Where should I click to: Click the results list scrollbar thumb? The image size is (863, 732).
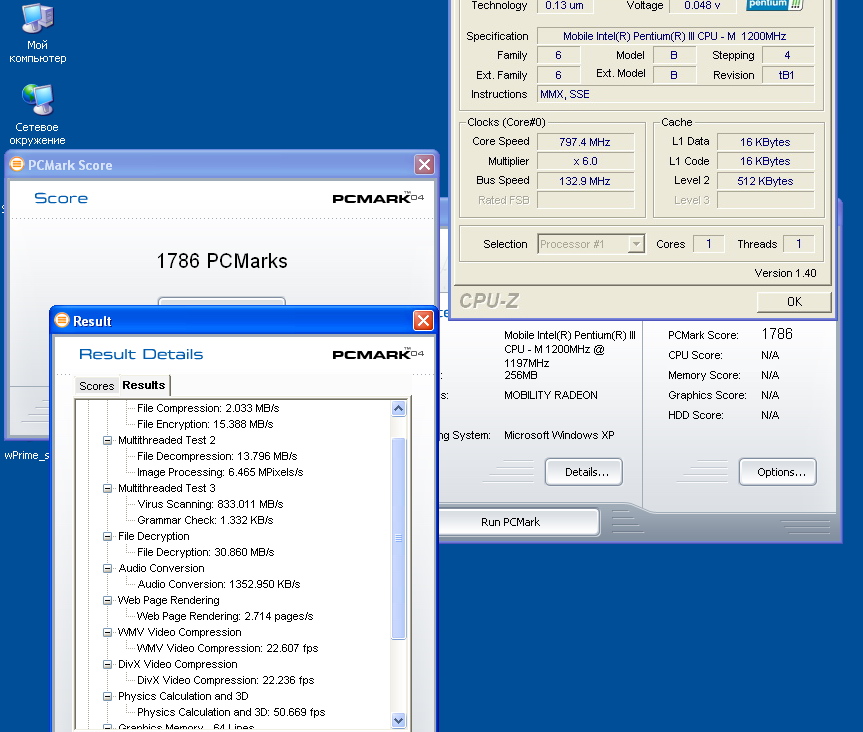(398, 538)
